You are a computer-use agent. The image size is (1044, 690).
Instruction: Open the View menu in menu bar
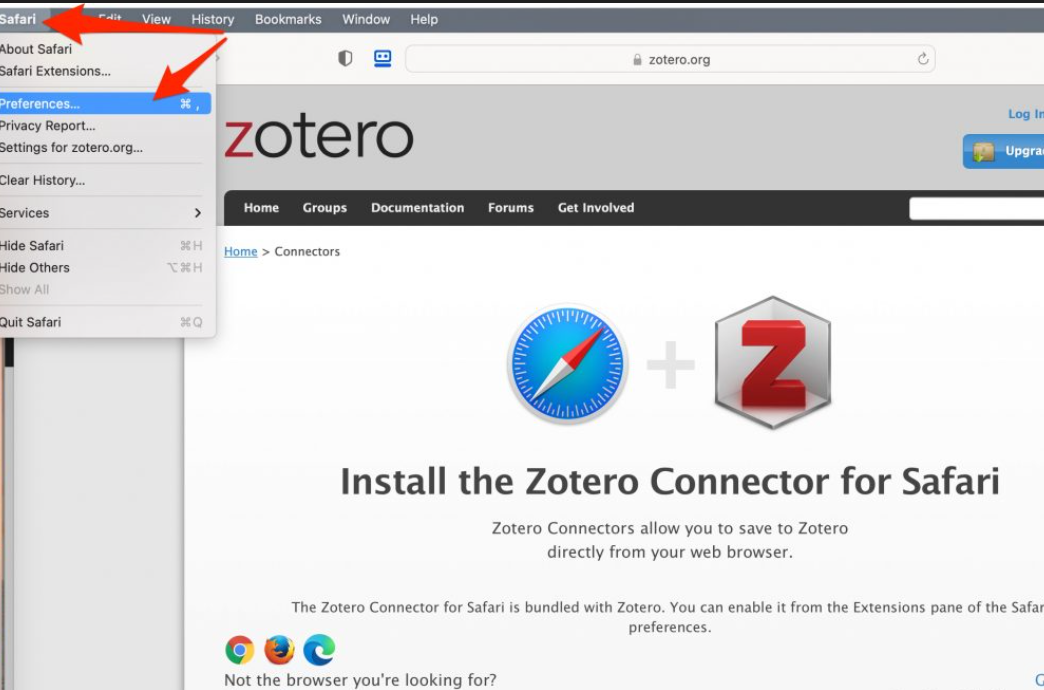(156, 19)
